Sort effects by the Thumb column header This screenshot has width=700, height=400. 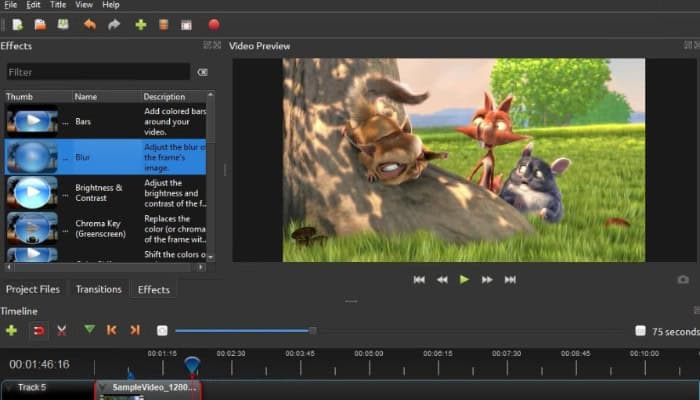38,96
